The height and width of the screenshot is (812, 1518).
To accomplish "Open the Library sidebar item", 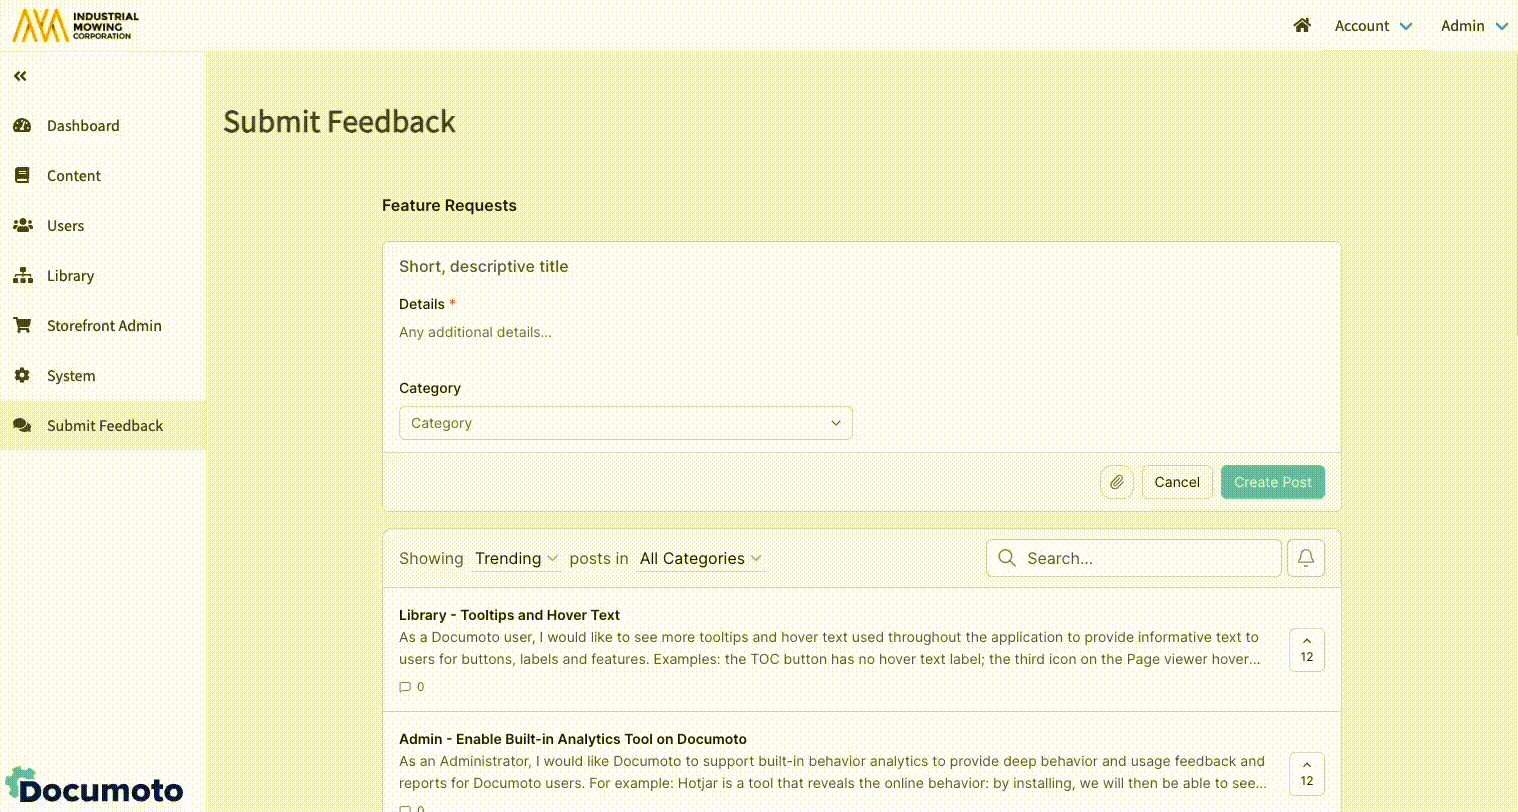I will [x=70, y=276].
